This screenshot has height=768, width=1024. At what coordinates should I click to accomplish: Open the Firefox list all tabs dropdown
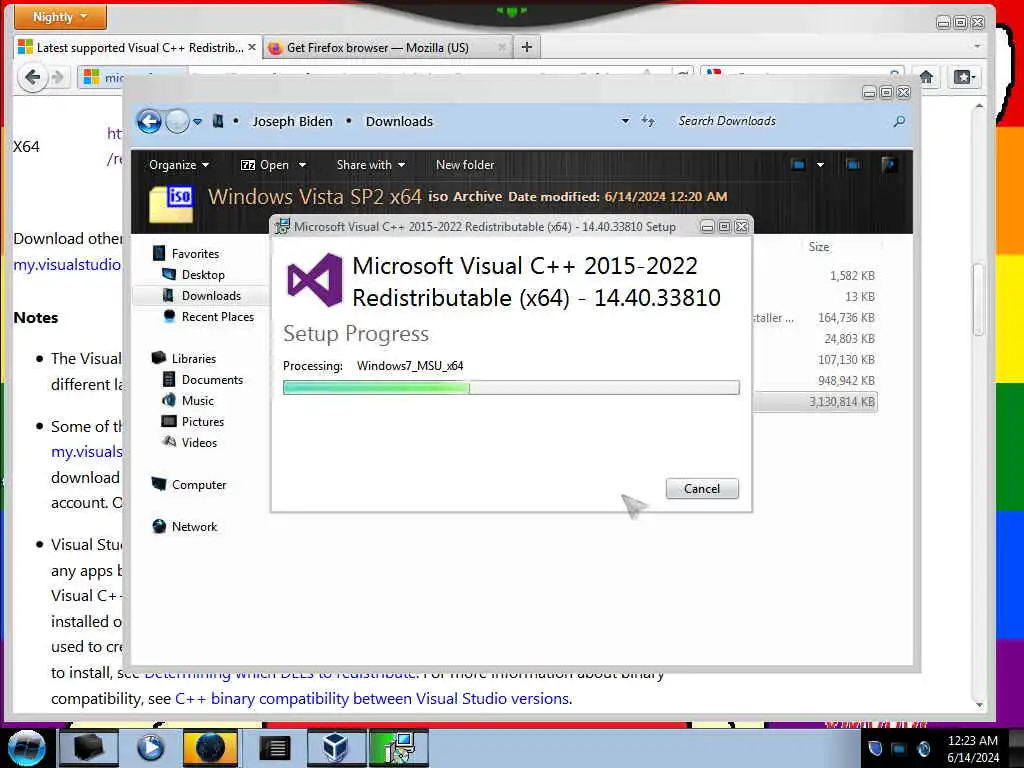click(x=977, y=47)
